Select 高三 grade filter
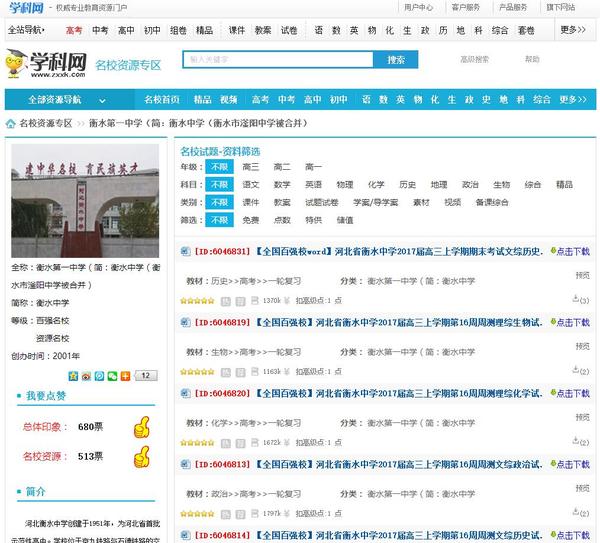 pyautogui.click(x=250, y=167)
